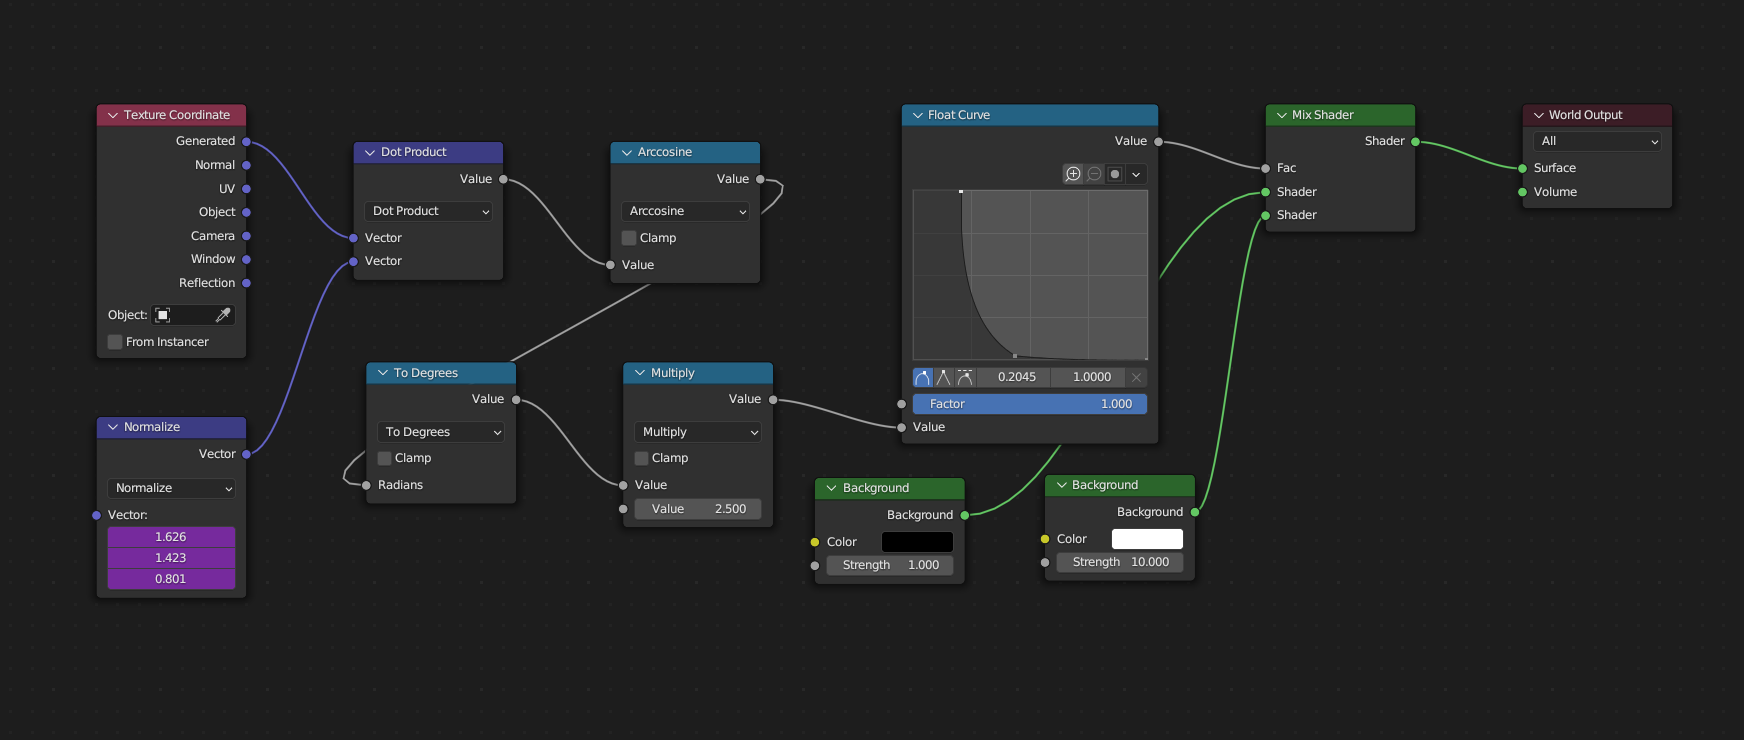Select the top curve control point
This screenshot has height=740, width=1744.
coord(961,192)
